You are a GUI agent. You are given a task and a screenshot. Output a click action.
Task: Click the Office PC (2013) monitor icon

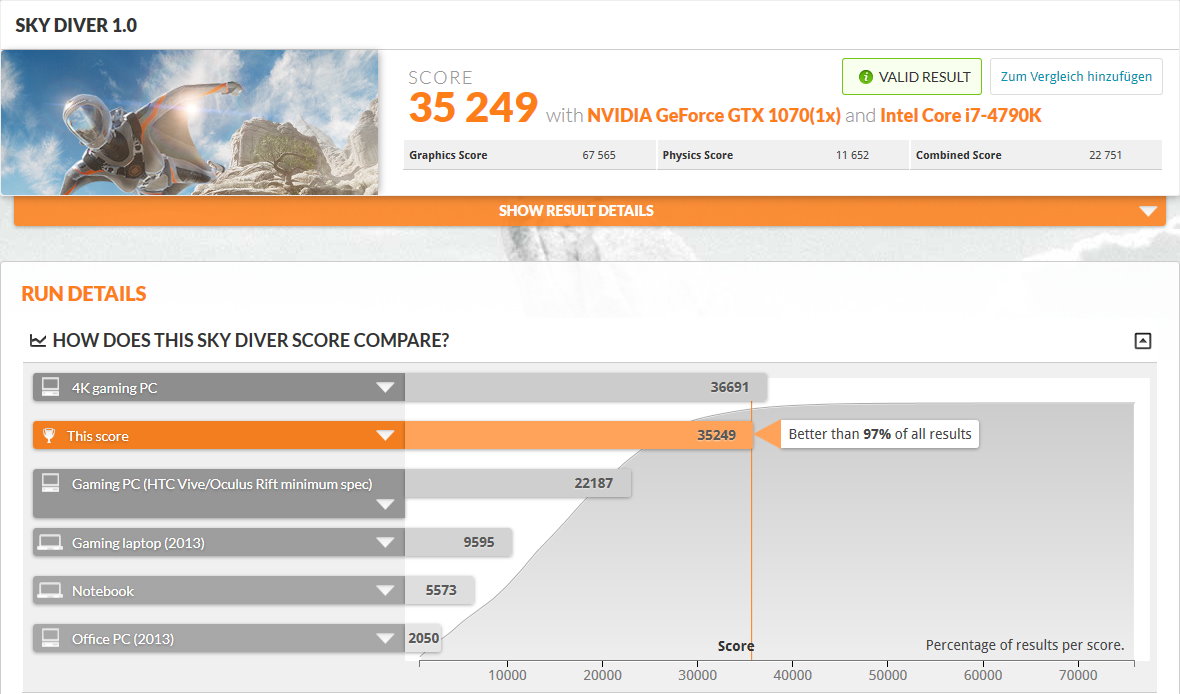coord(49,638)
